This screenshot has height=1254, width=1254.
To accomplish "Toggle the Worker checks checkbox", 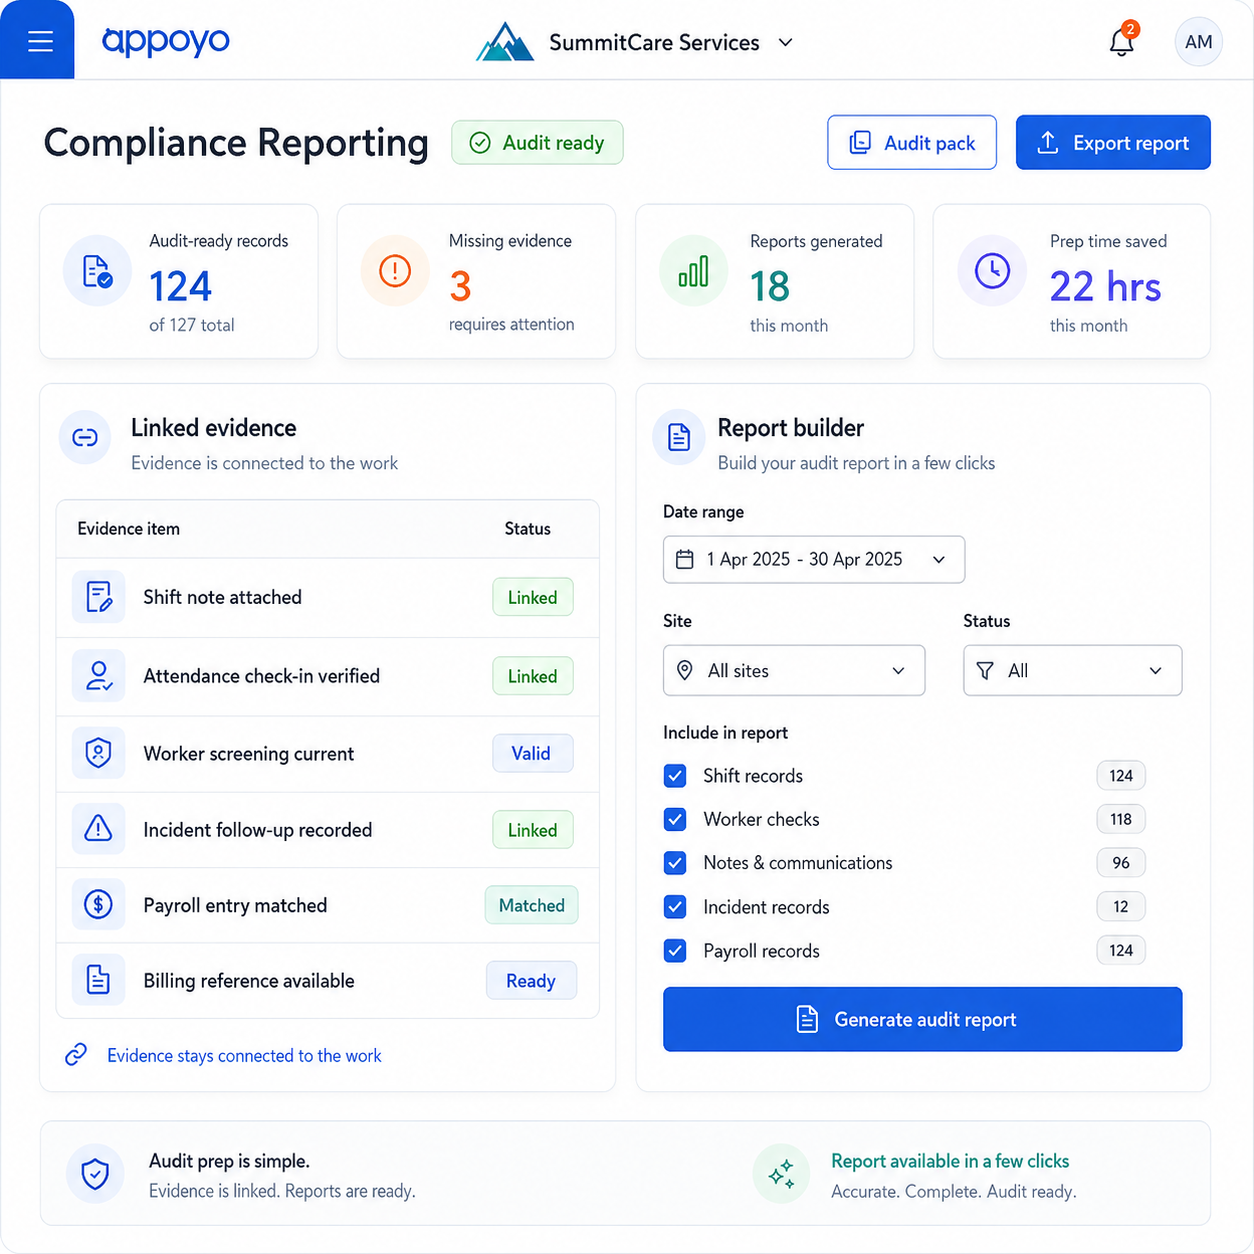I will 675,820.
